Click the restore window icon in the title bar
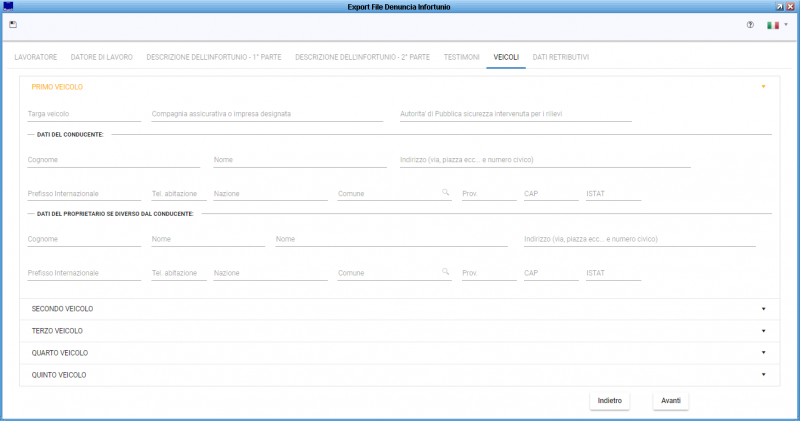800x421 pixels. tap(779, 6)
